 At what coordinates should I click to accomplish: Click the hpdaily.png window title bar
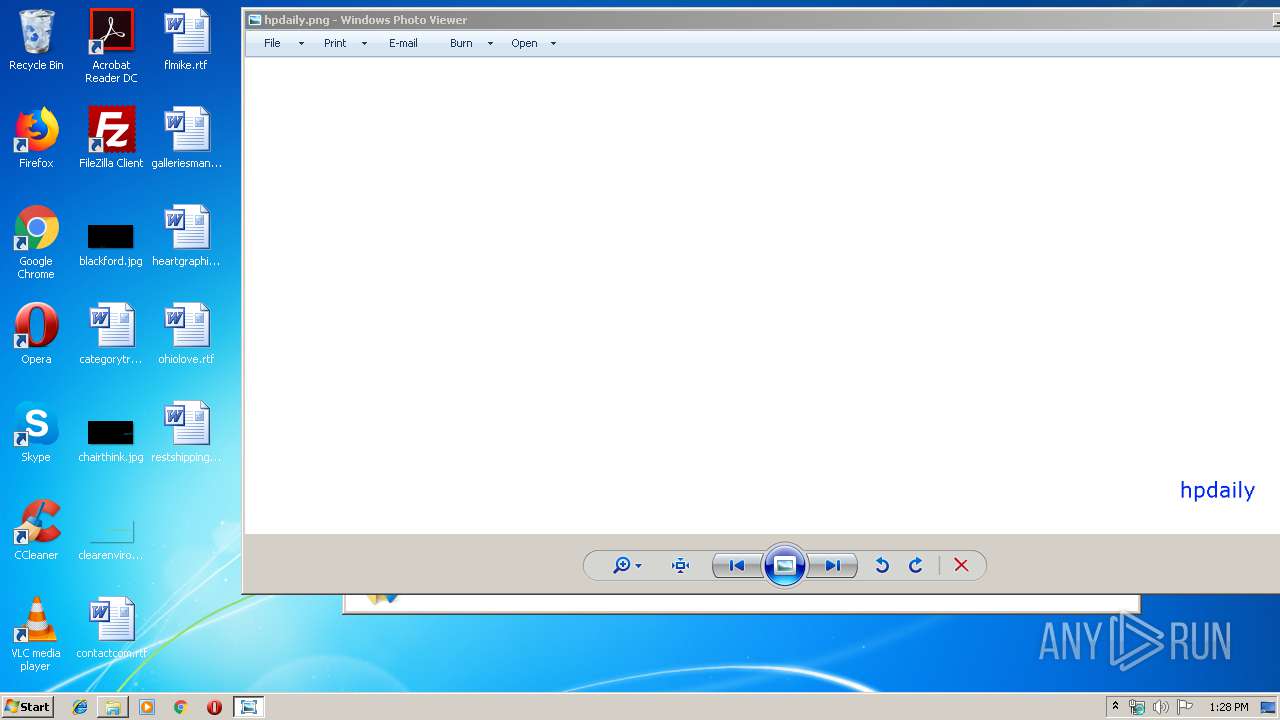[x=760, y=20]
